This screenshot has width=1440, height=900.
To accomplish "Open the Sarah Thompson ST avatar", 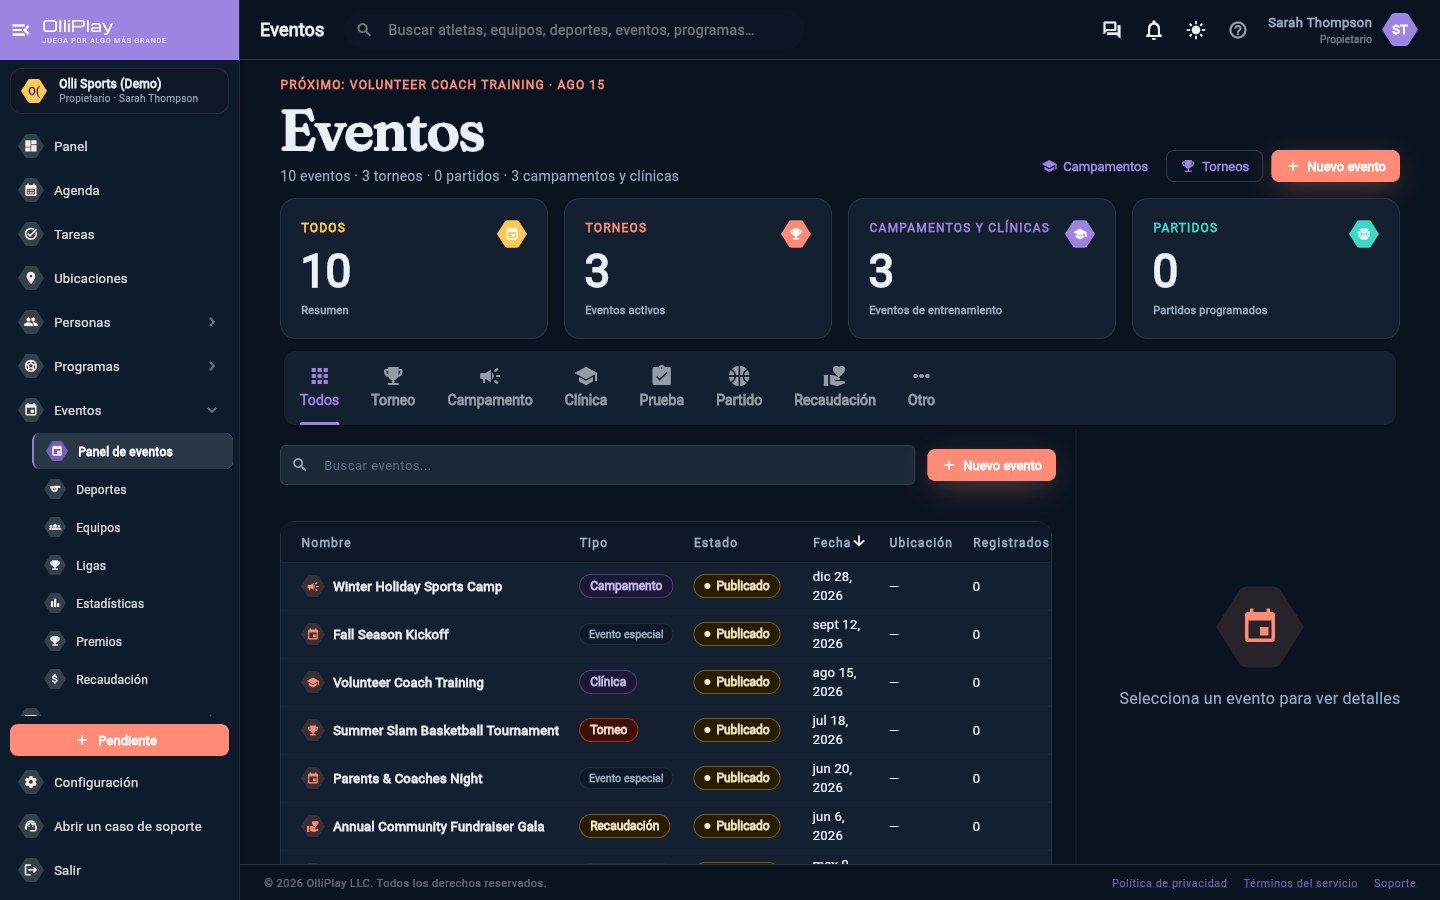I will (x=1400, y=30).
